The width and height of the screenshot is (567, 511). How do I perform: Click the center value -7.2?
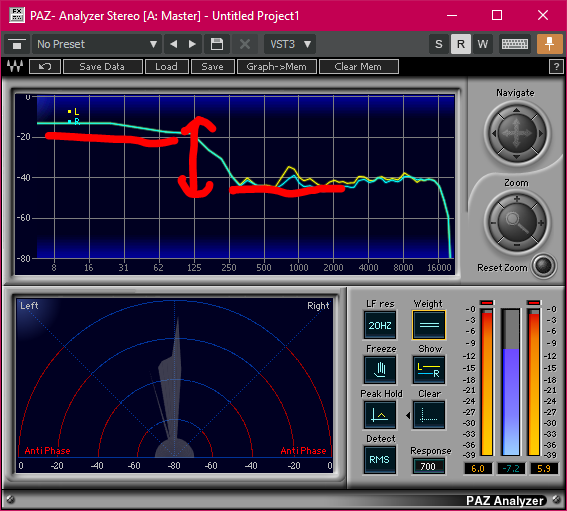tap(511, 468)
